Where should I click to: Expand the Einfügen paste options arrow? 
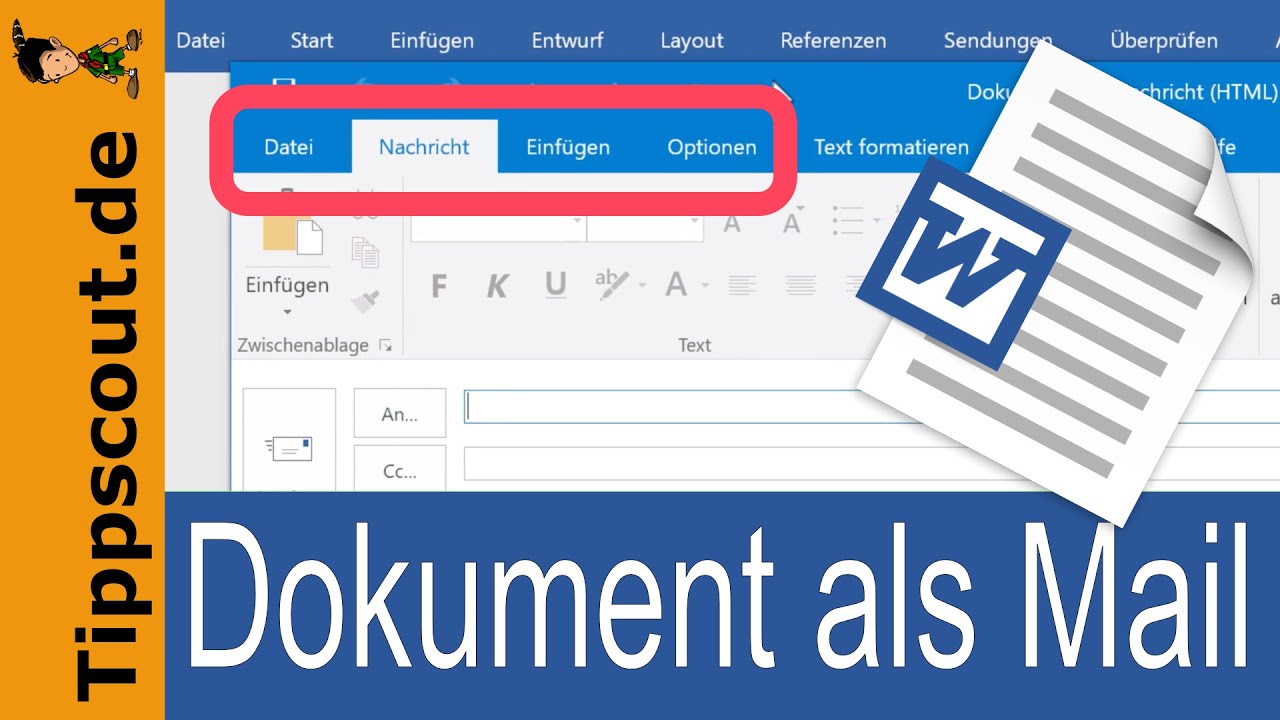click(x=287, y=312)
